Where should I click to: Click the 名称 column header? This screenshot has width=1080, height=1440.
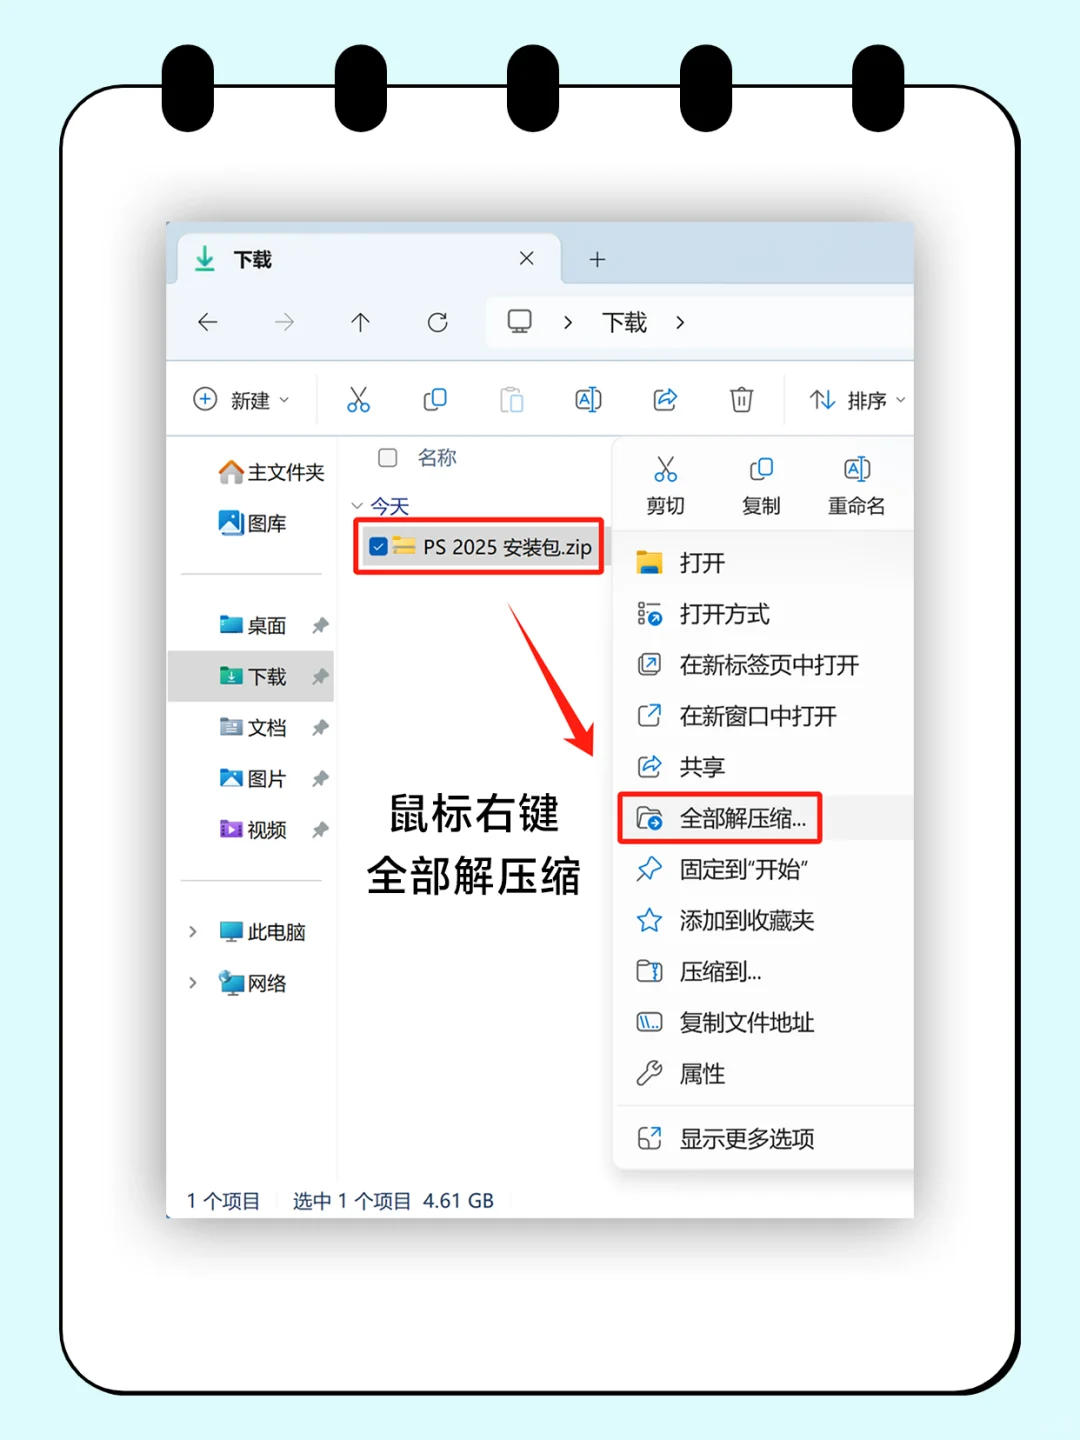(x=437, y=458)
